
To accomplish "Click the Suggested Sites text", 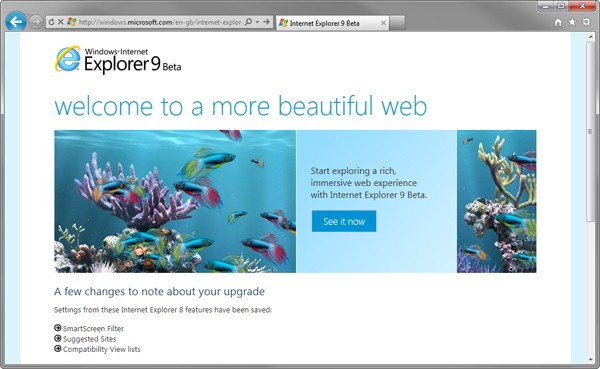I will click(x=90, y=339).
